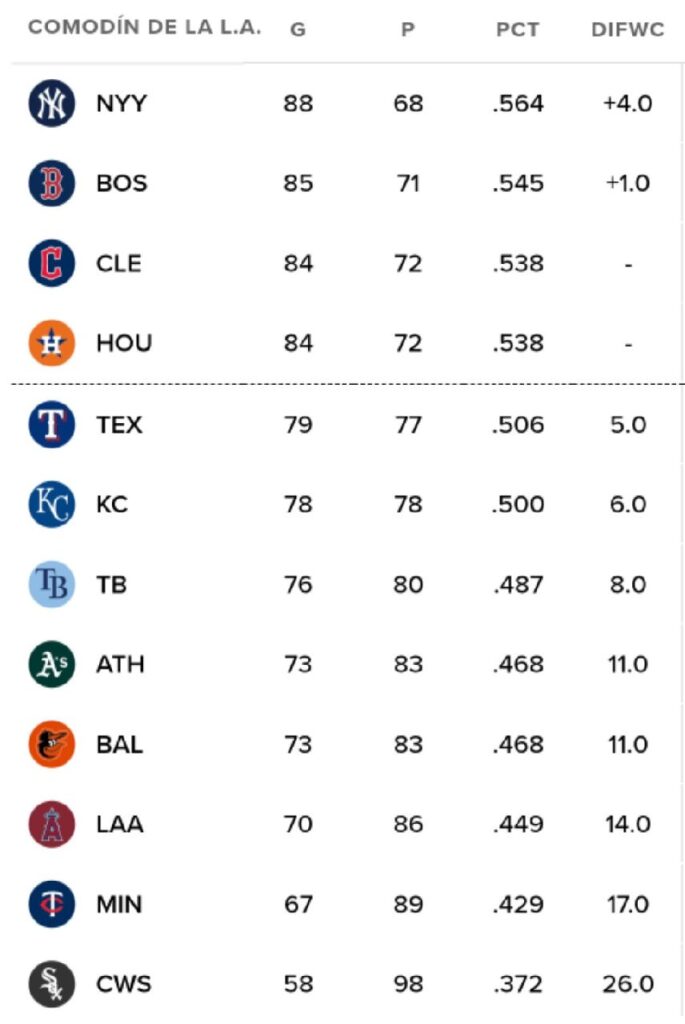Select the Kansas City Royals logo

coord(52,505)
